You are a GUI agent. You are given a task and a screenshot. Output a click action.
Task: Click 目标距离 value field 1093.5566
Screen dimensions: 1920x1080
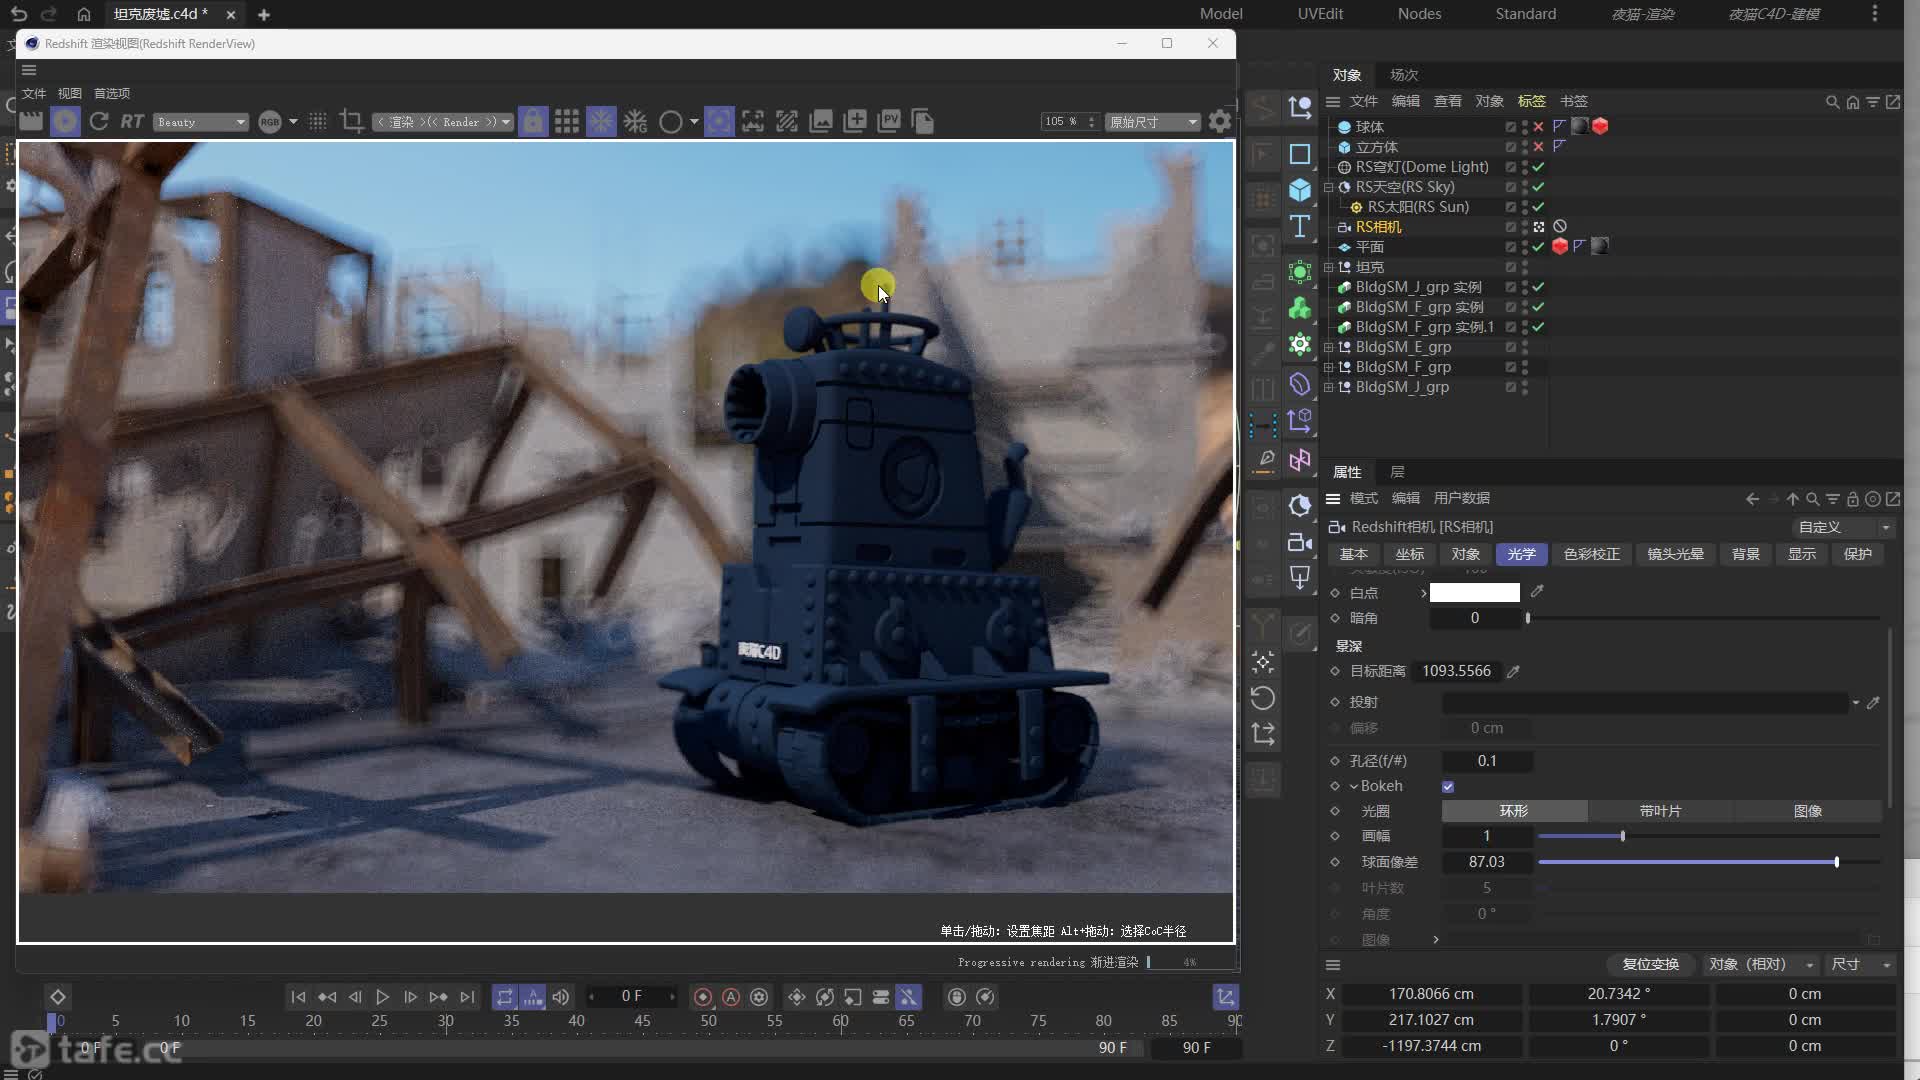coord(1456,671)
